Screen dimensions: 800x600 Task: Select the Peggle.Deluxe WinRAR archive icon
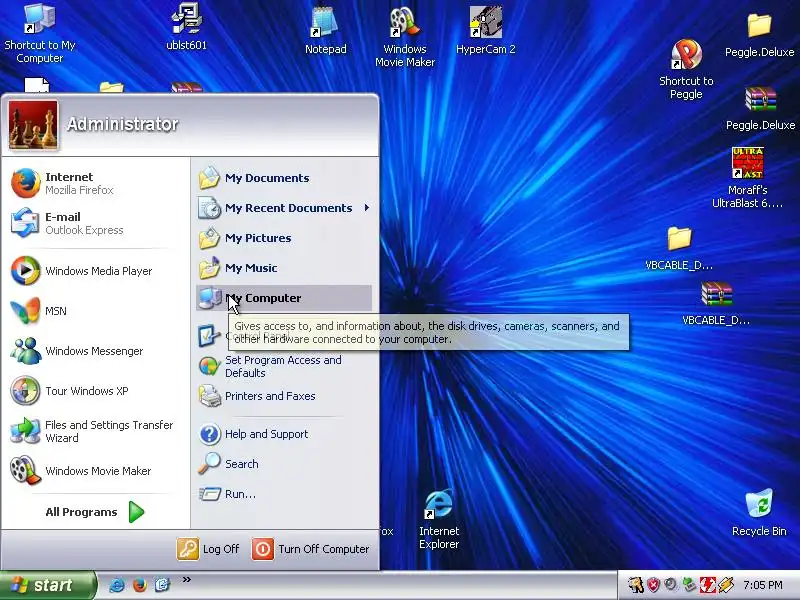tap(760, 108)
